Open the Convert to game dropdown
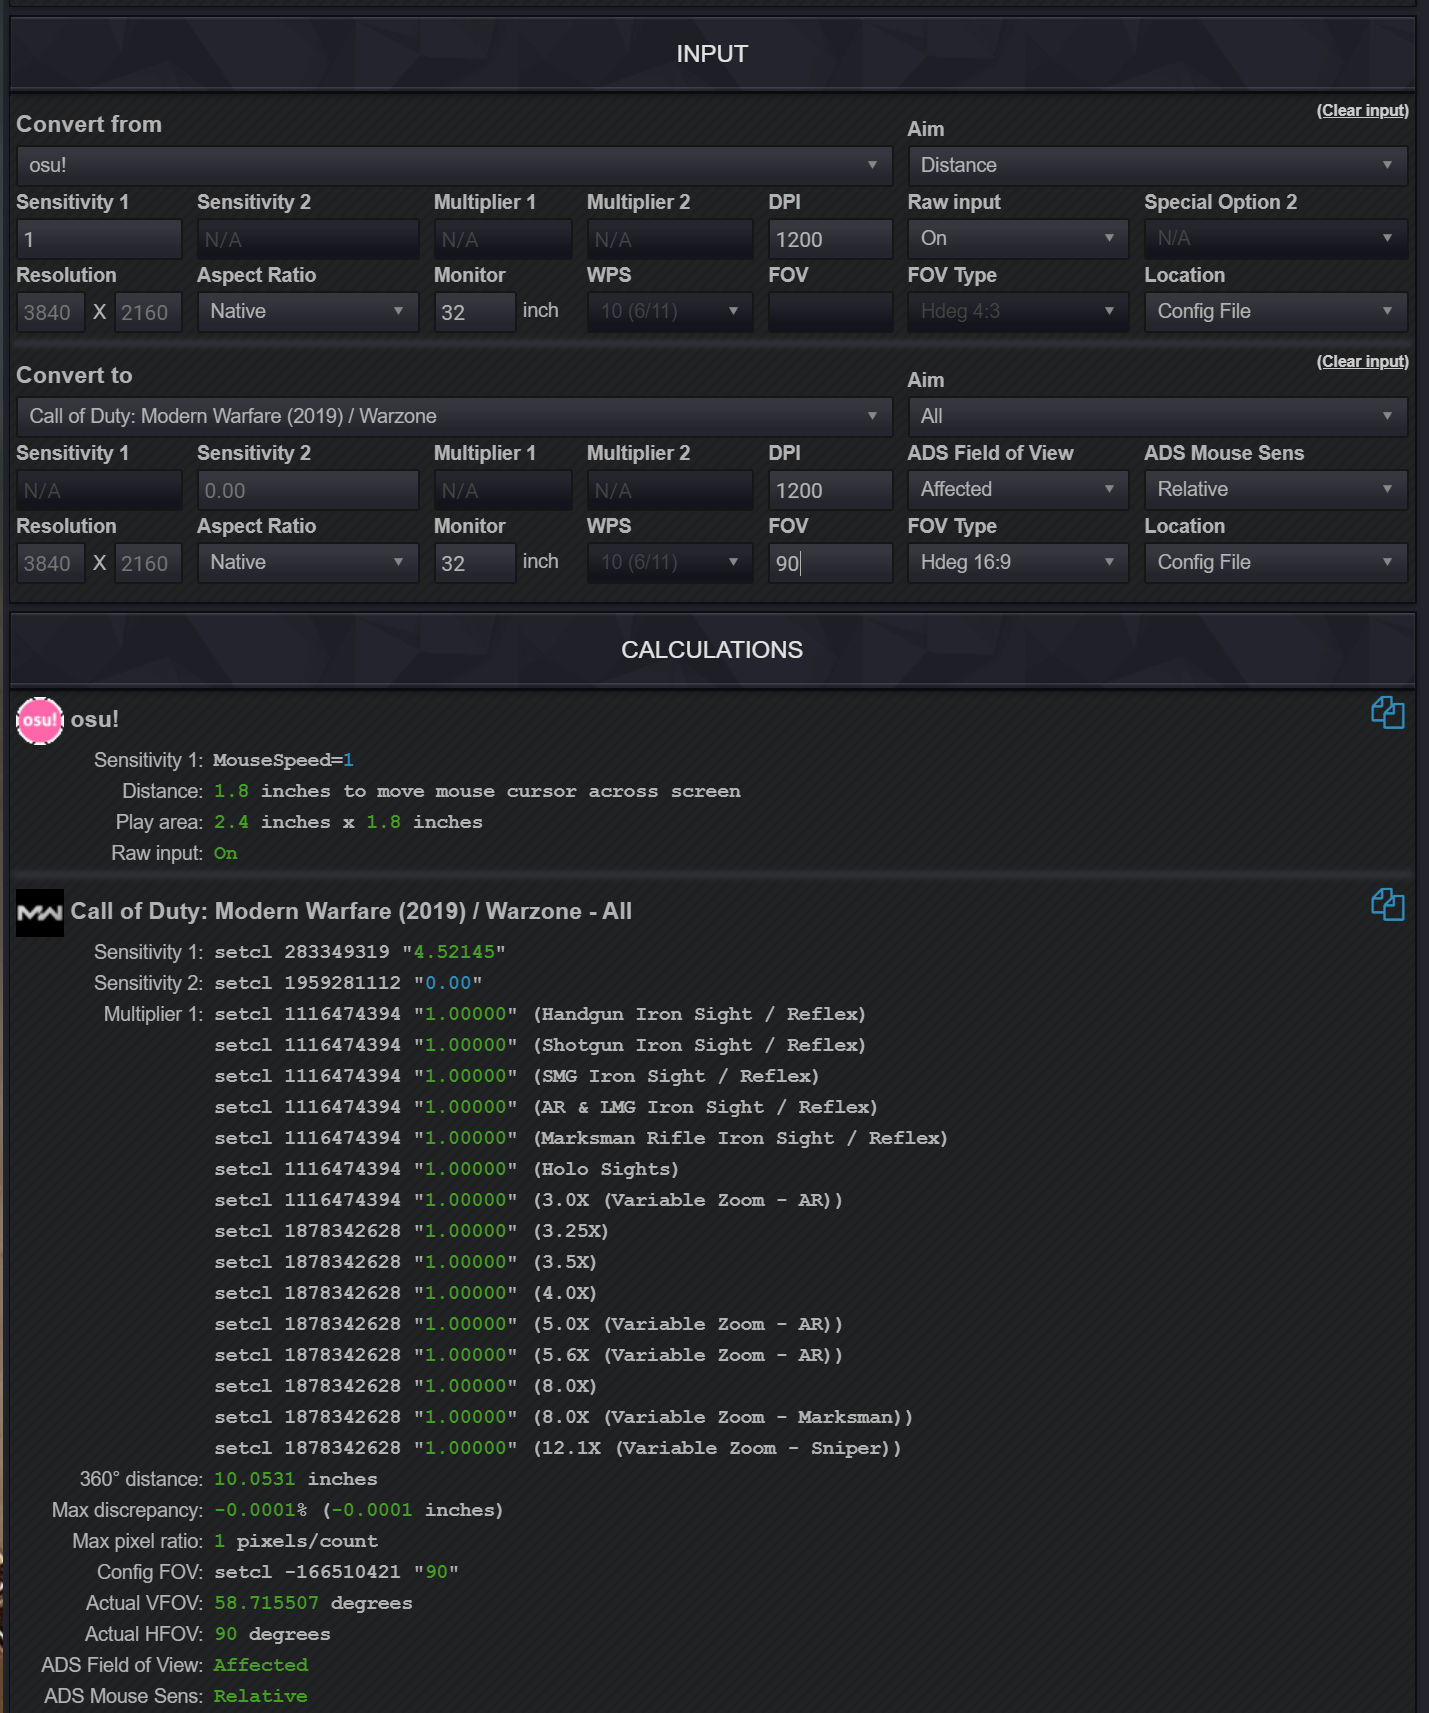 click(454, 416)
